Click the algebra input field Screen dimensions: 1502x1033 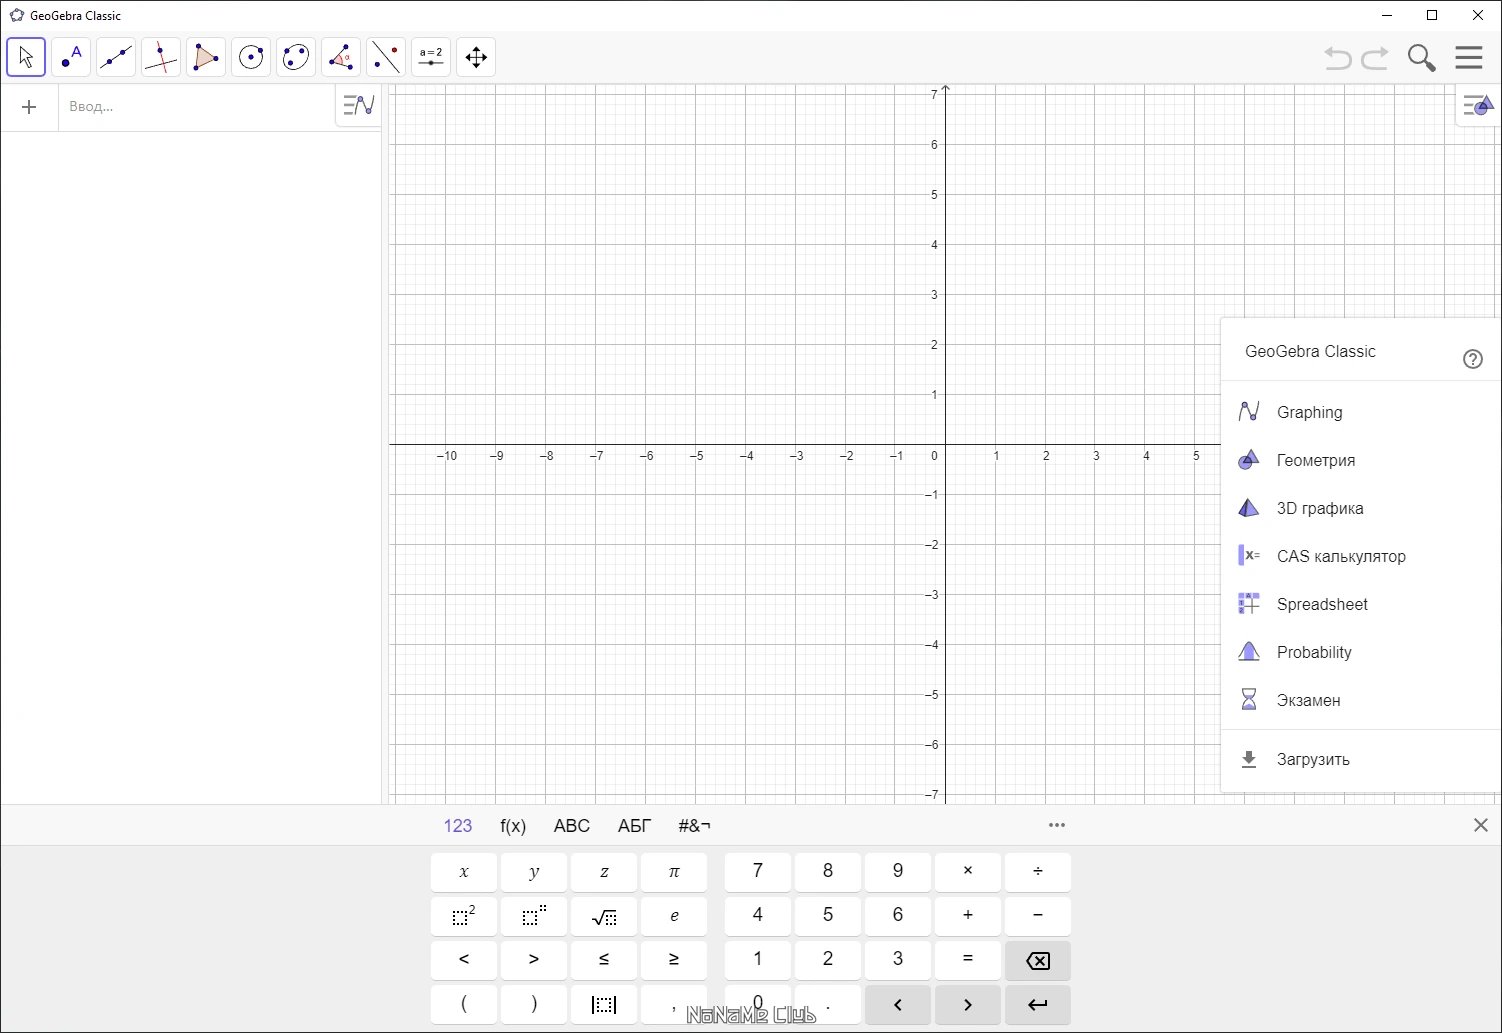(x=197, y=107)
